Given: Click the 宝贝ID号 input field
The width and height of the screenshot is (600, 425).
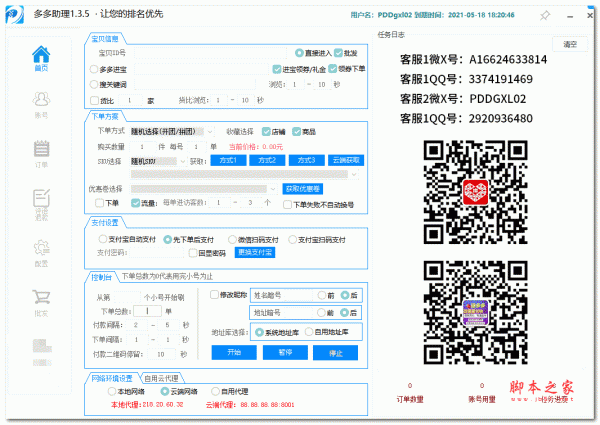Looking at the screenshot, I should (x=210, y=53).
